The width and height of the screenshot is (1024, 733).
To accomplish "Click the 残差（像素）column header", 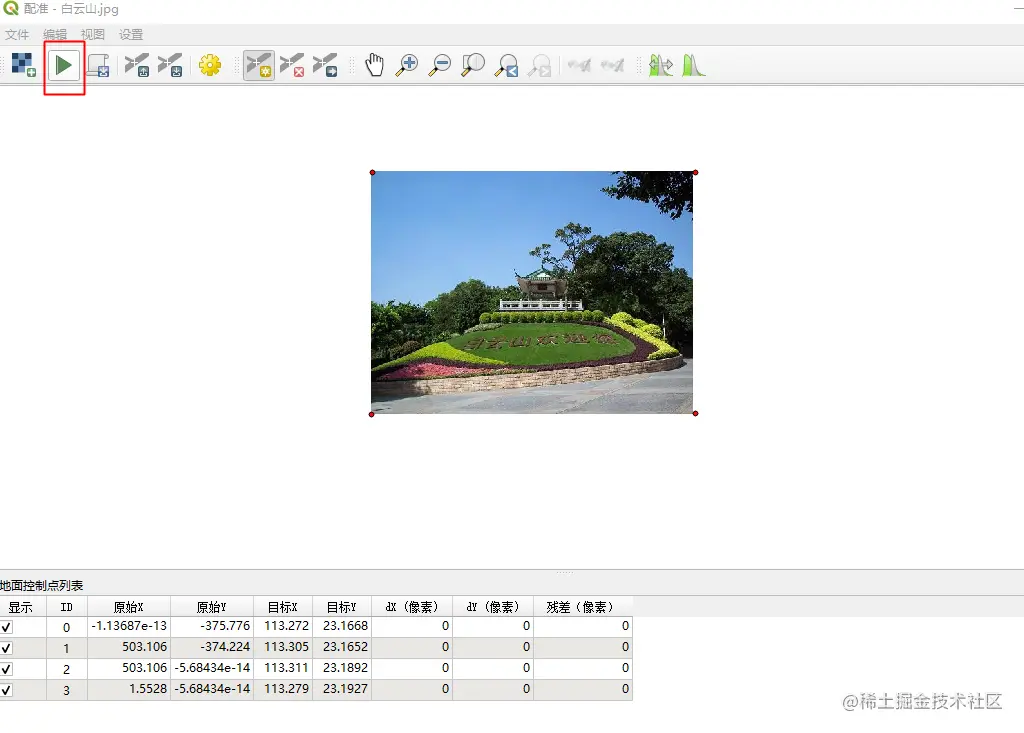I will pyautogui.click(x=583, y=607).
